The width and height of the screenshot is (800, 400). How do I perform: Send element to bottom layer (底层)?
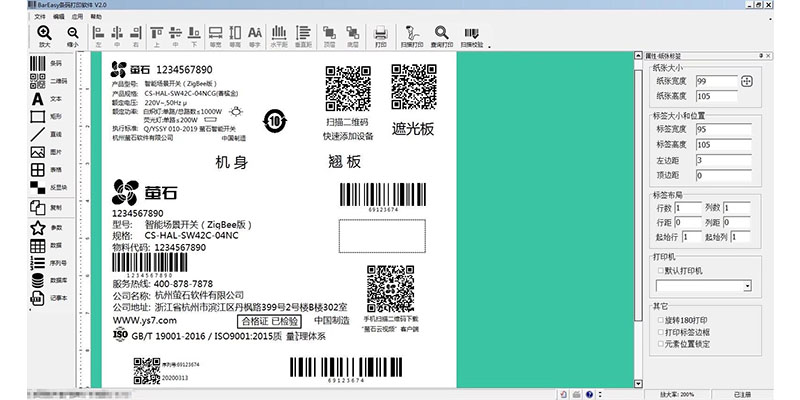(x=353, y=36)
